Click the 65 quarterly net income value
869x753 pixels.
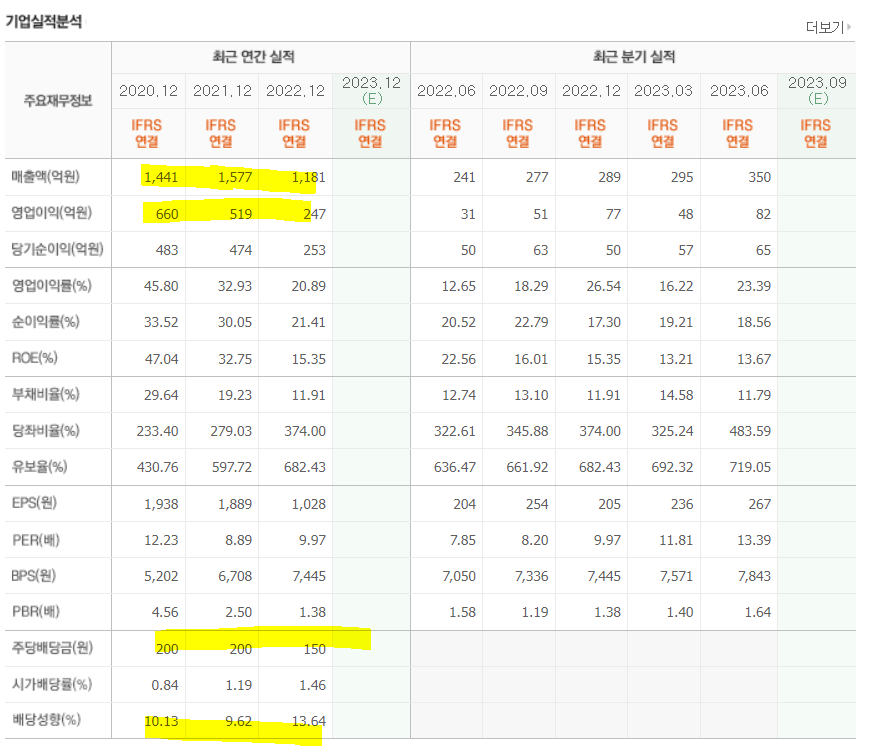(x=763, y=250)
